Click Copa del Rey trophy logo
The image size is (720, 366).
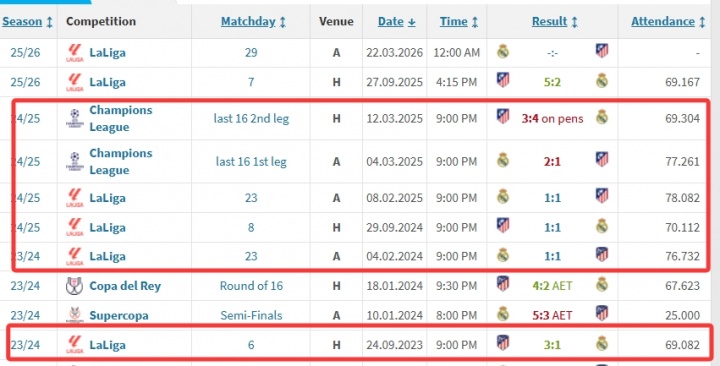[x=74, y=286]
